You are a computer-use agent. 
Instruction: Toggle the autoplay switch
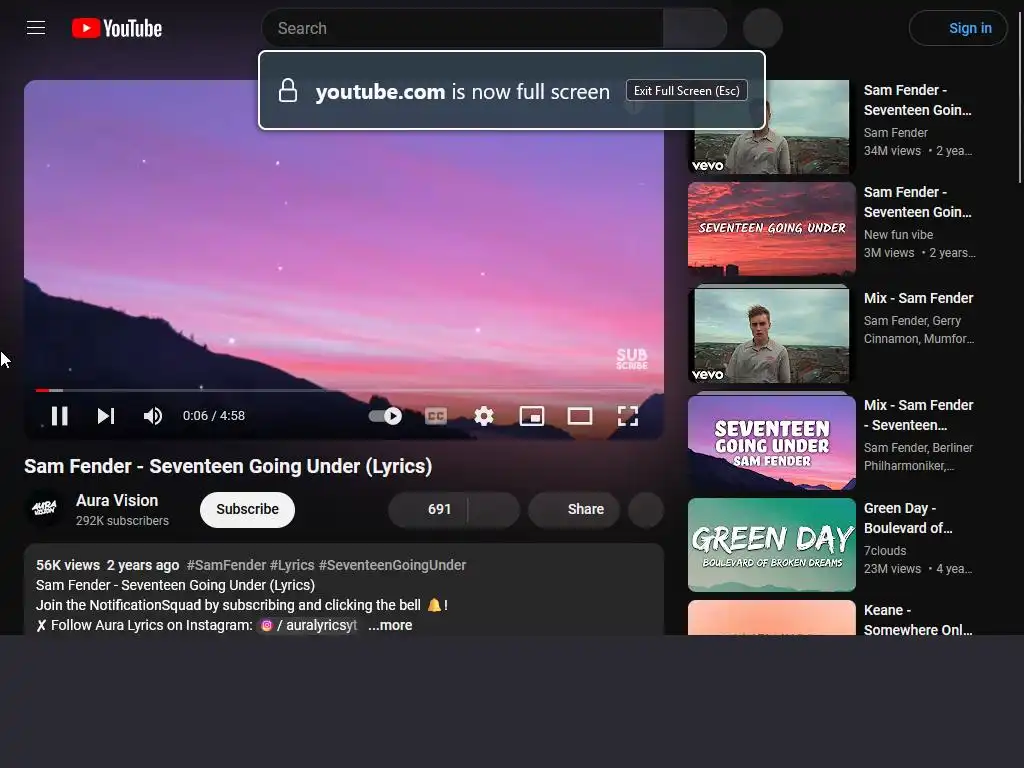tap(385, 416)
